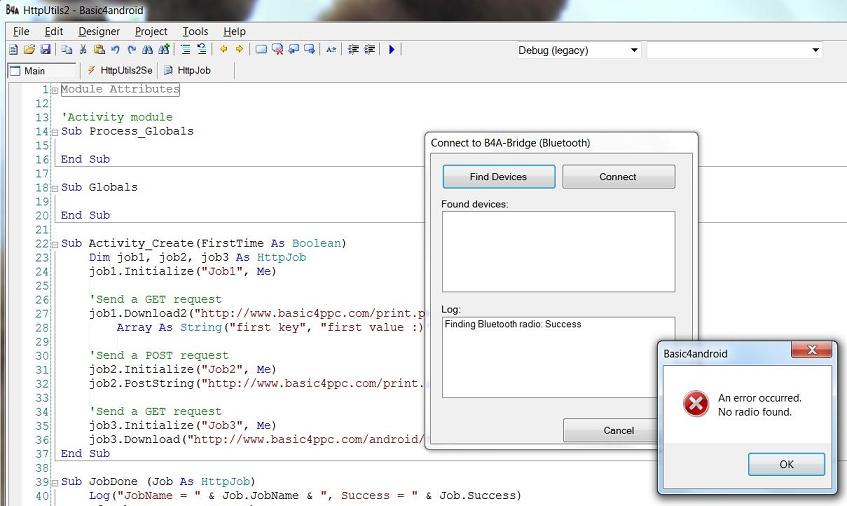Image resolution: width=847 pixels, height=506 pixels.
Task: Click the 'No radio found.' message text
Action: click(x=755, y=412)
